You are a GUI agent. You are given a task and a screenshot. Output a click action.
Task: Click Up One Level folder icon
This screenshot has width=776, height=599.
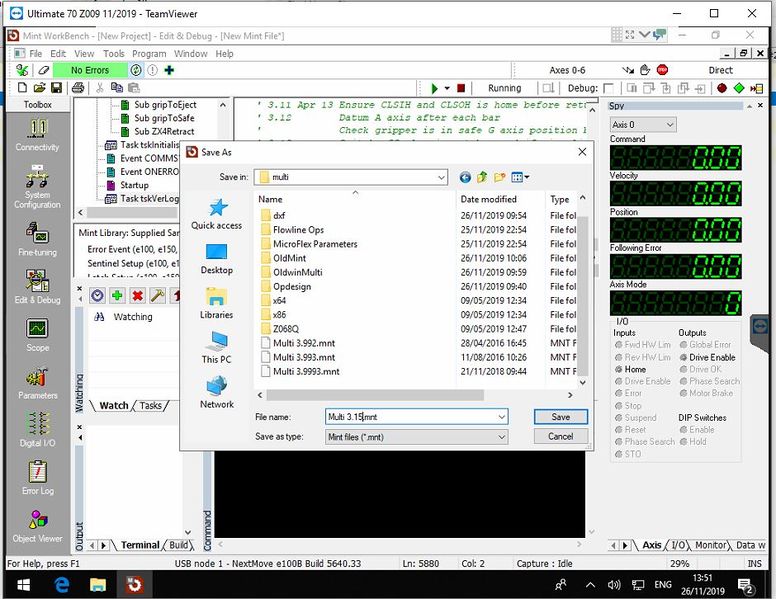[x=482, y=177]
